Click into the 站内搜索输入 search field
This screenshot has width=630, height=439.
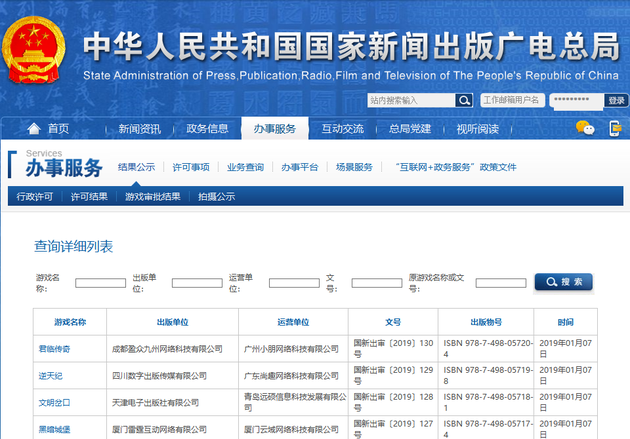click(x=410, y=100)
